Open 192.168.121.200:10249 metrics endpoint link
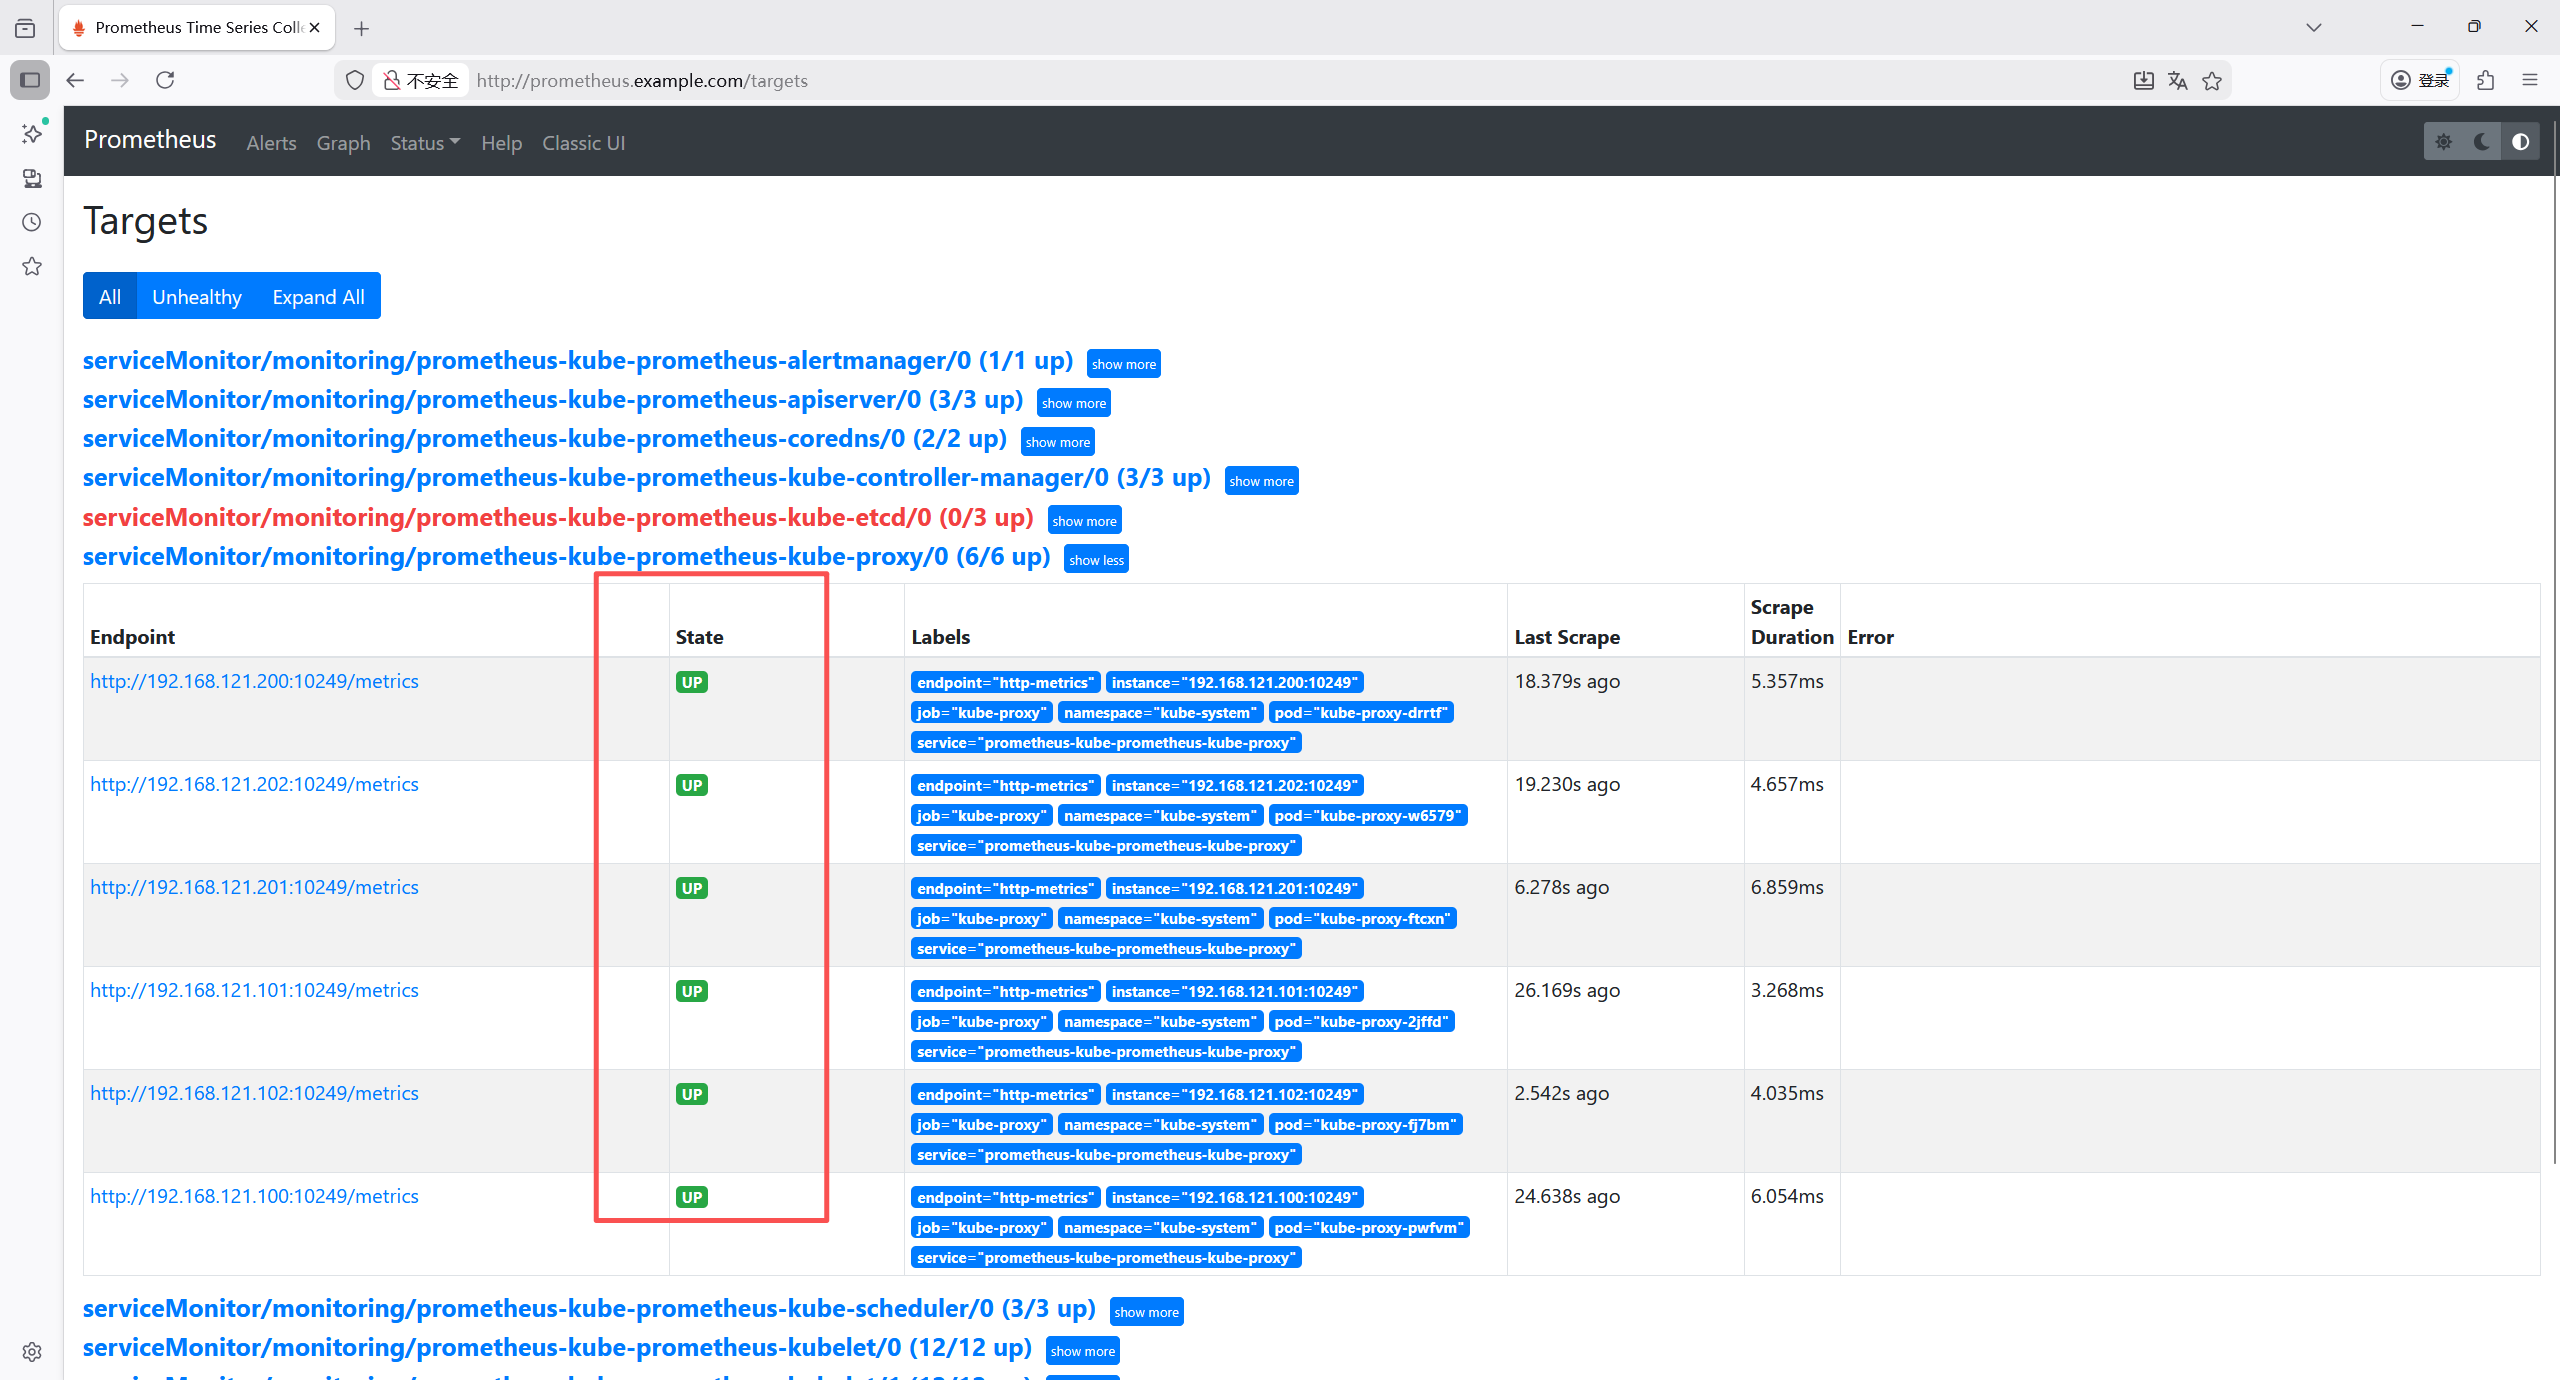The image size is (2560, 1380). tap(254, 681)
